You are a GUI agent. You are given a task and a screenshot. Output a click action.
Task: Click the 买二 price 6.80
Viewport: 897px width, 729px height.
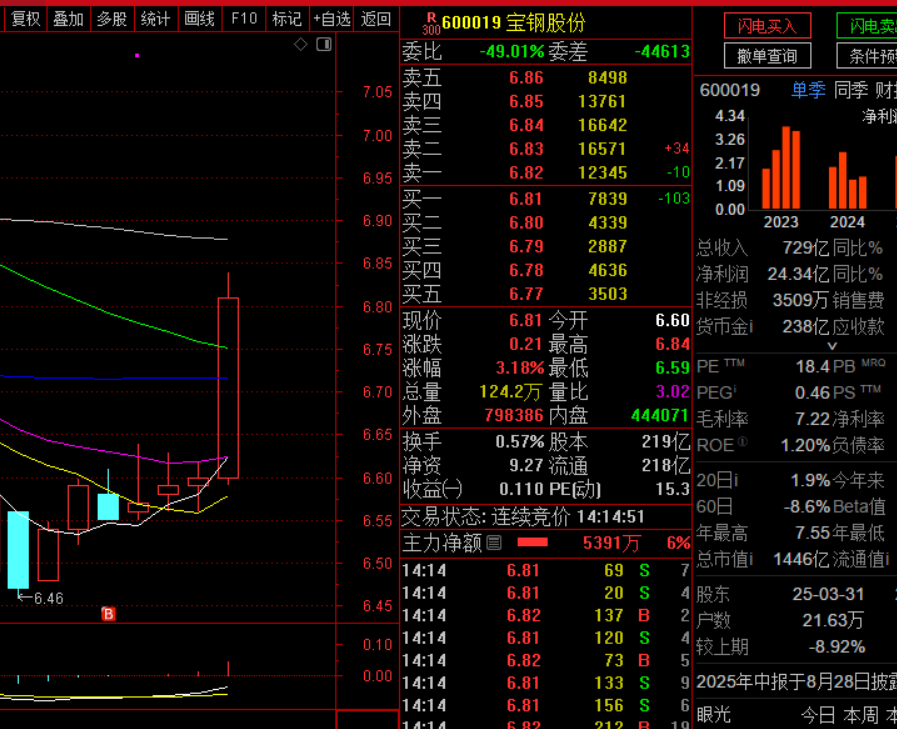[x=526, y=223]
